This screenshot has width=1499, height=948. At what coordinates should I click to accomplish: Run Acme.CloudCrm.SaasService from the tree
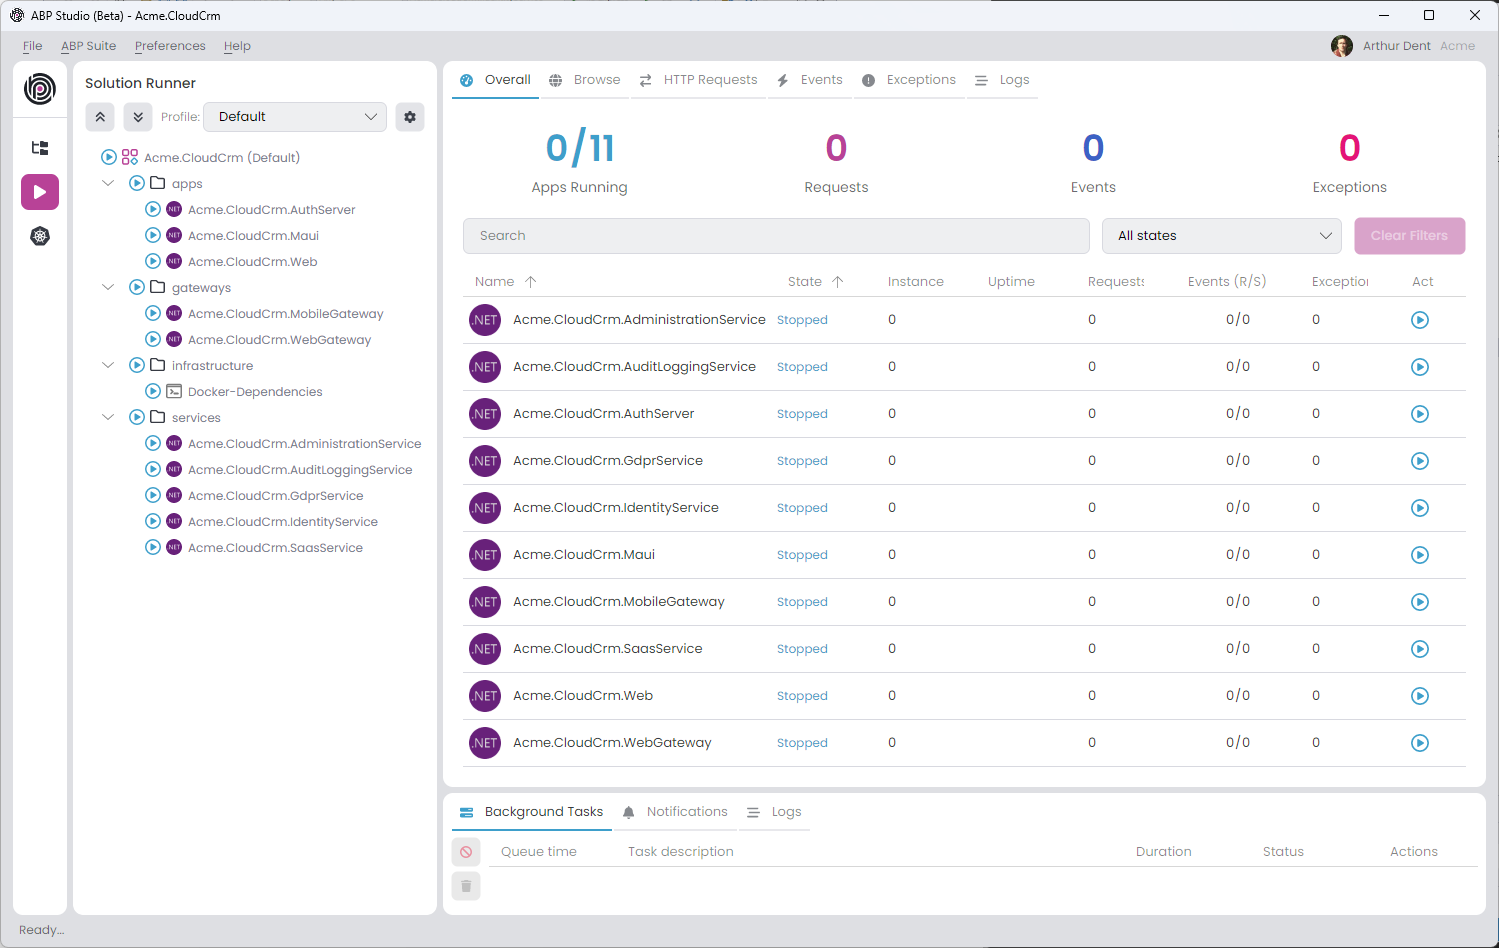coord(153,547)
